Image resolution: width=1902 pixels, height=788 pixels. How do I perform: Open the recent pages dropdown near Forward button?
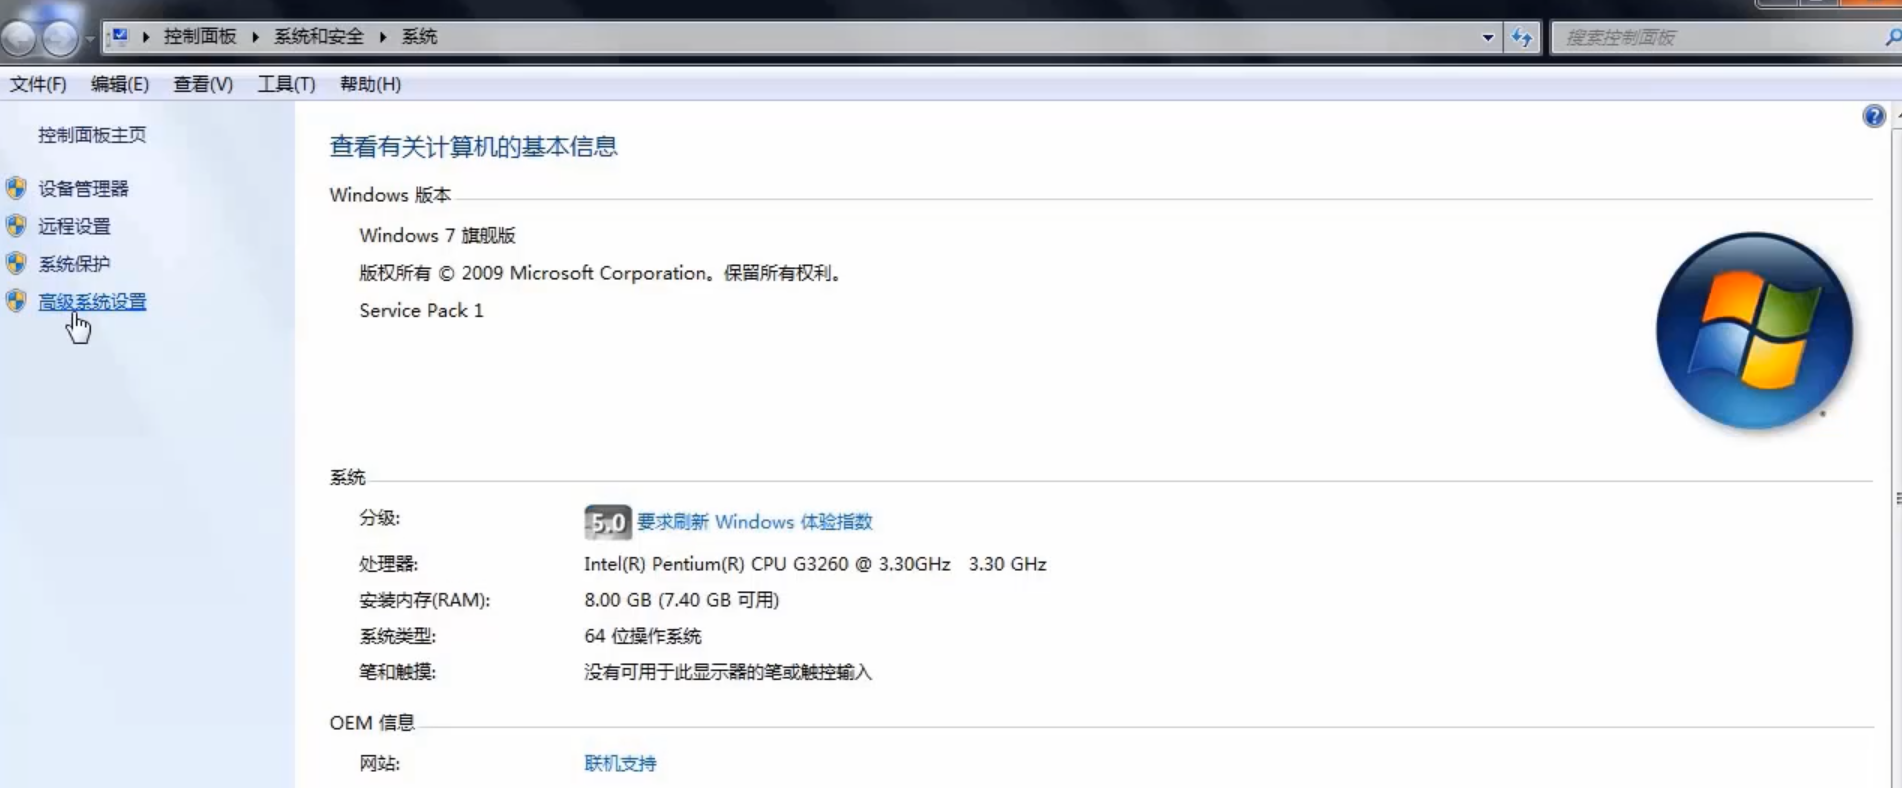[x=89, y=39]
